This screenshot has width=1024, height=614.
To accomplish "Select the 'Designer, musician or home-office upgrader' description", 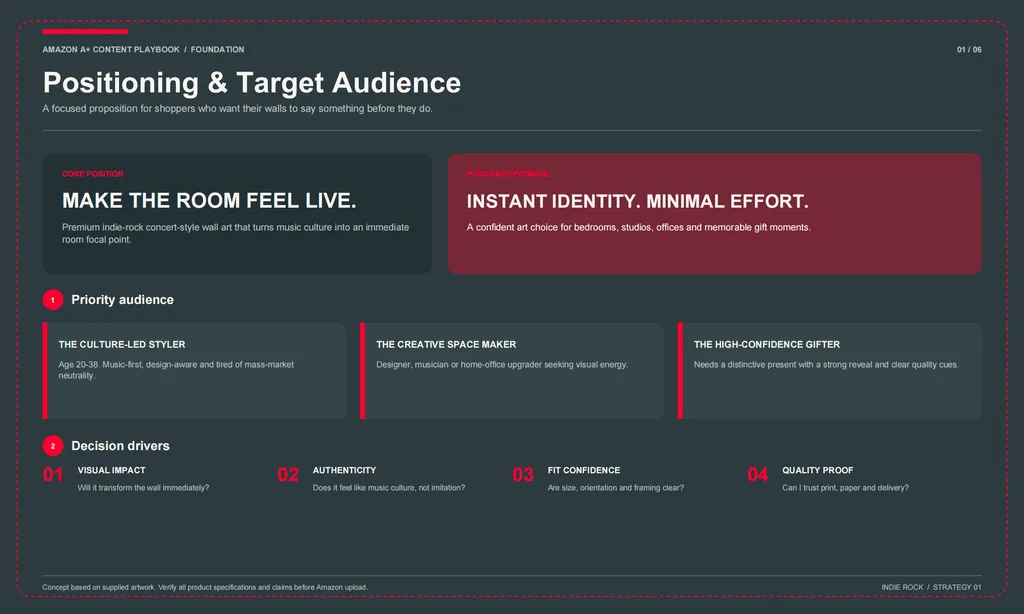I will (x=502, y=364).
